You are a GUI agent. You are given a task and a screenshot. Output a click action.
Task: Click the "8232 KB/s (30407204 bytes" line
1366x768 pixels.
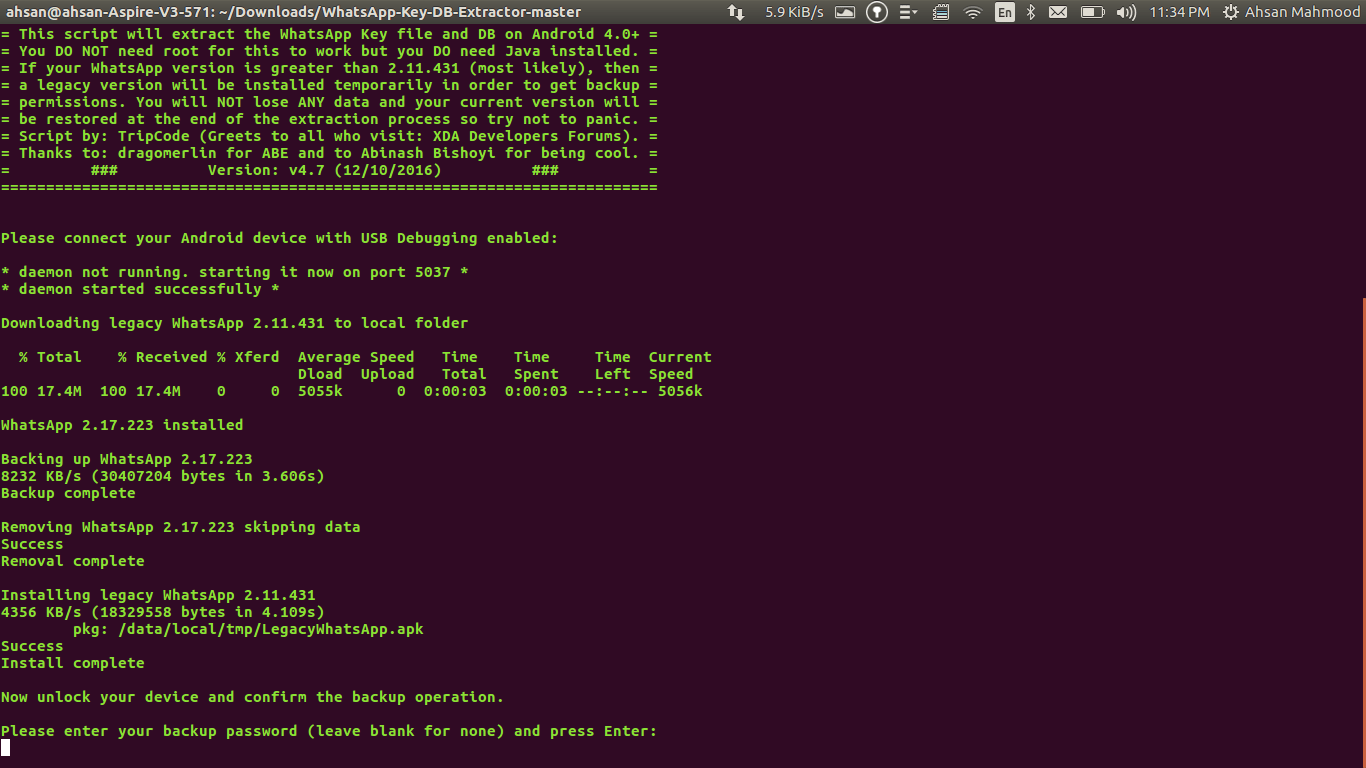tap(163, 476)
